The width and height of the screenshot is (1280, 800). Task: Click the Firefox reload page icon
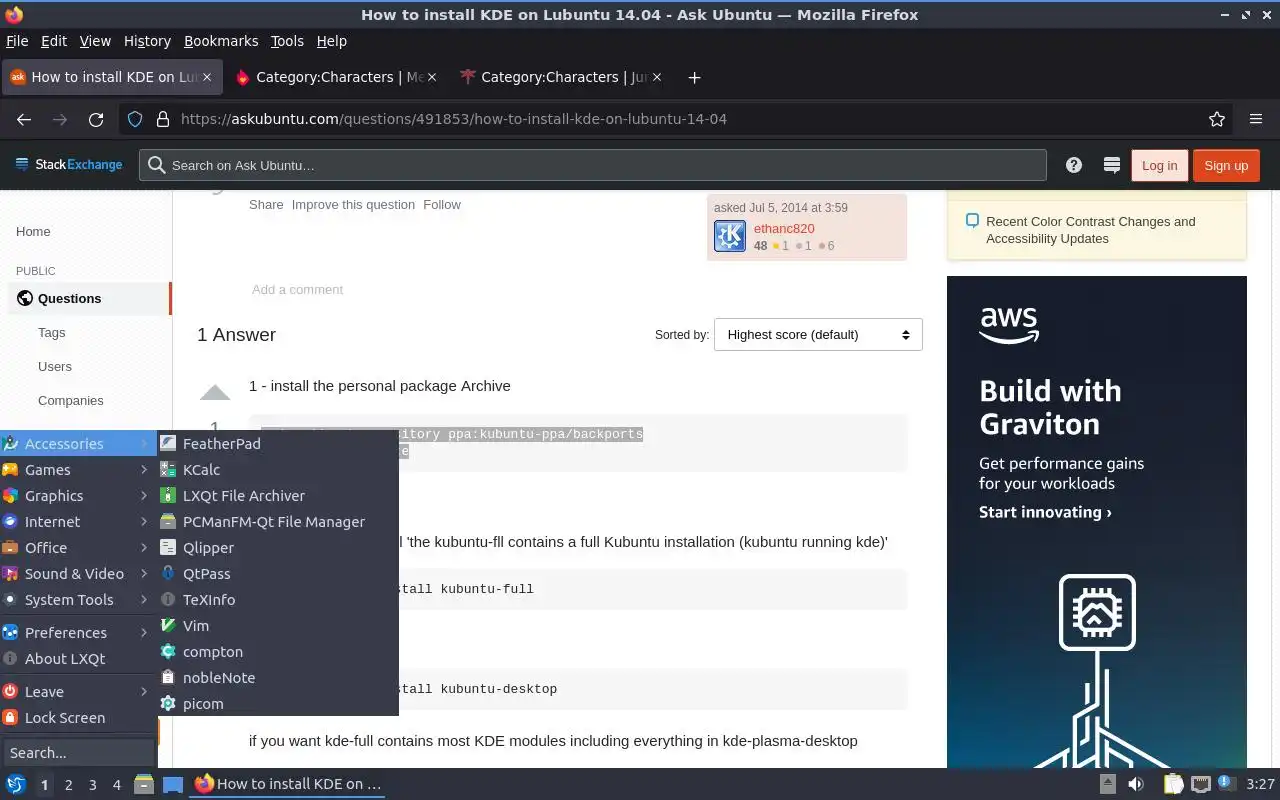coord(96,119)
